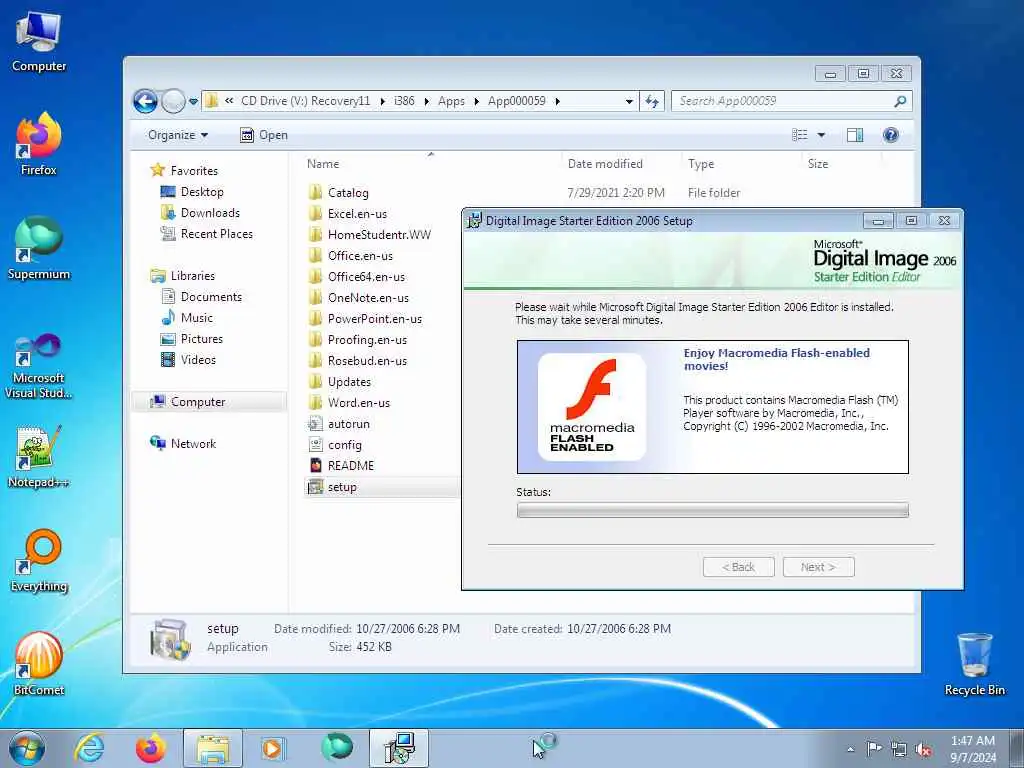Expand the breadcrumb arrow after Recovery11
Image resolution: width=1024 pixels, height=768 pixels.
382,101
